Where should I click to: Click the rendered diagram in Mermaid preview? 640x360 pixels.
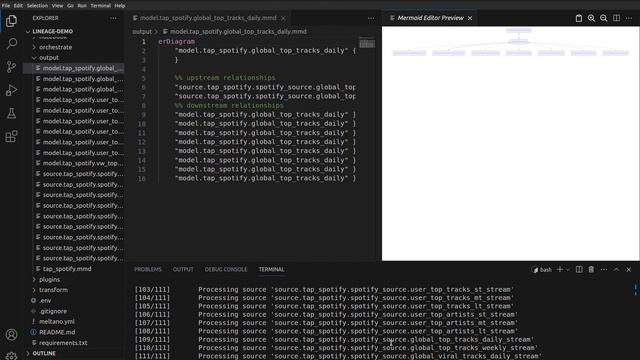pos(511,42)
